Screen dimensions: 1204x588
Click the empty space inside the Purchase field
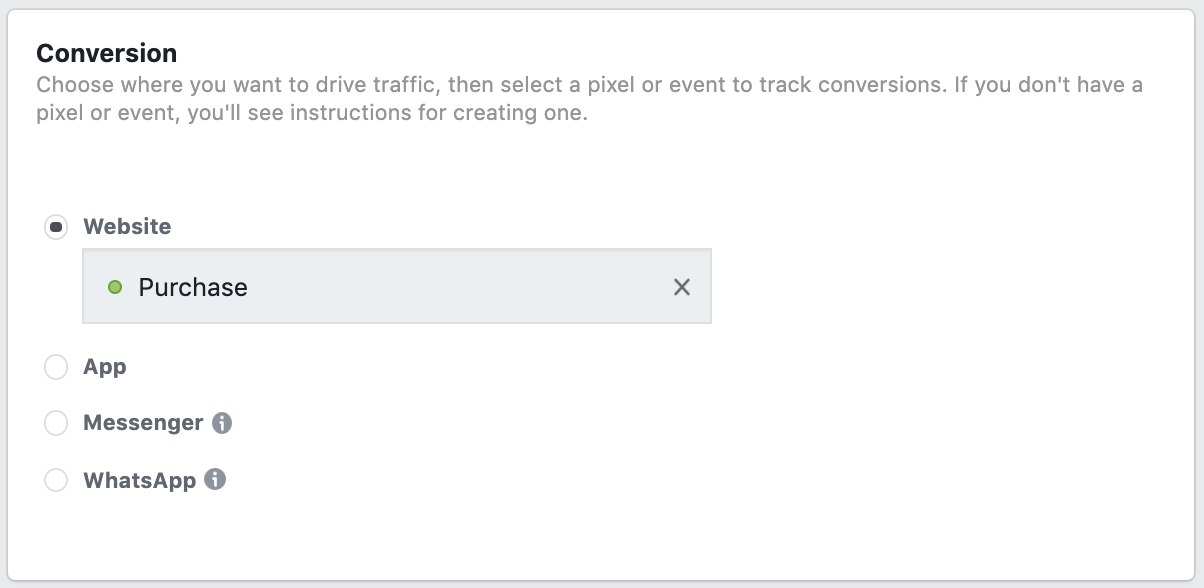[x=460, y=287]
